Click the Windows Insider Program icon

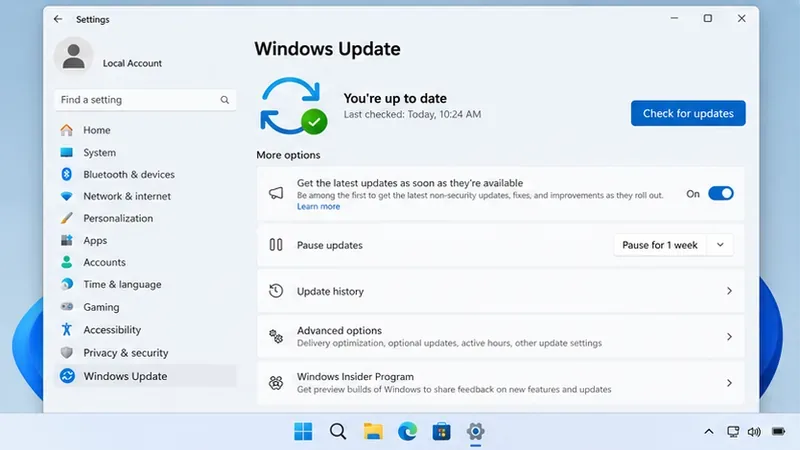[276, 383]
